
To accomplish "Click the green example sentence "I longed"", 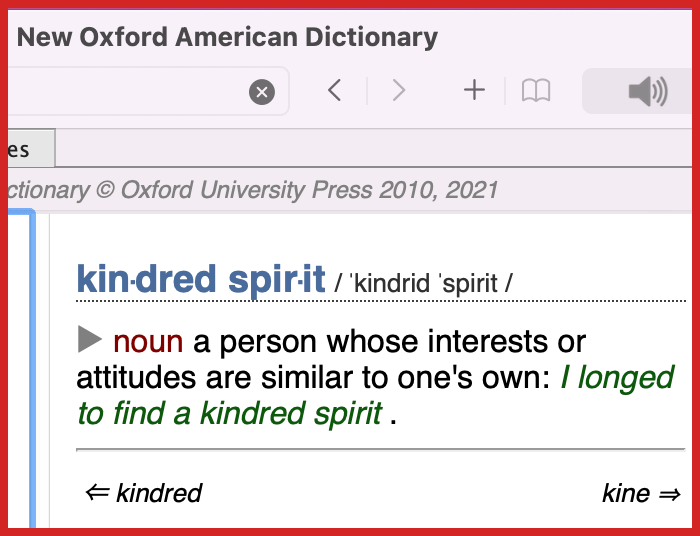I will click(617, 377).
